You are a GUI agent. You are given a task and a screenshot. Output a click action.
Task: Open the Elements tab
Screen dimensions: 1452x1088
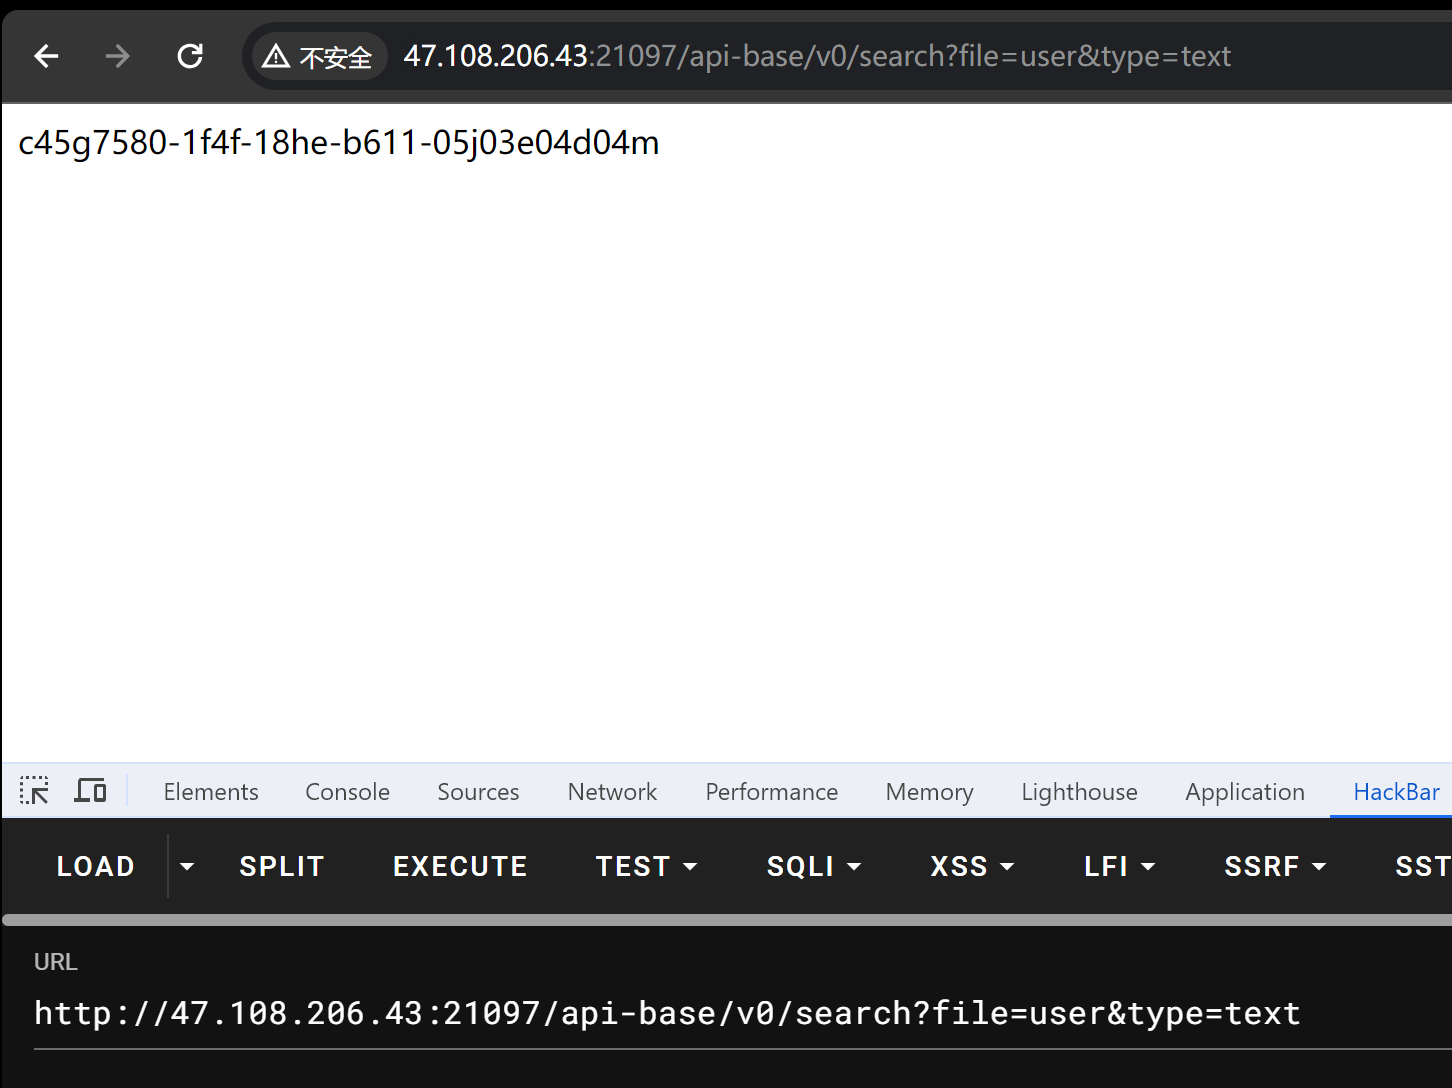pyautogui.click(x=211, y=792)
